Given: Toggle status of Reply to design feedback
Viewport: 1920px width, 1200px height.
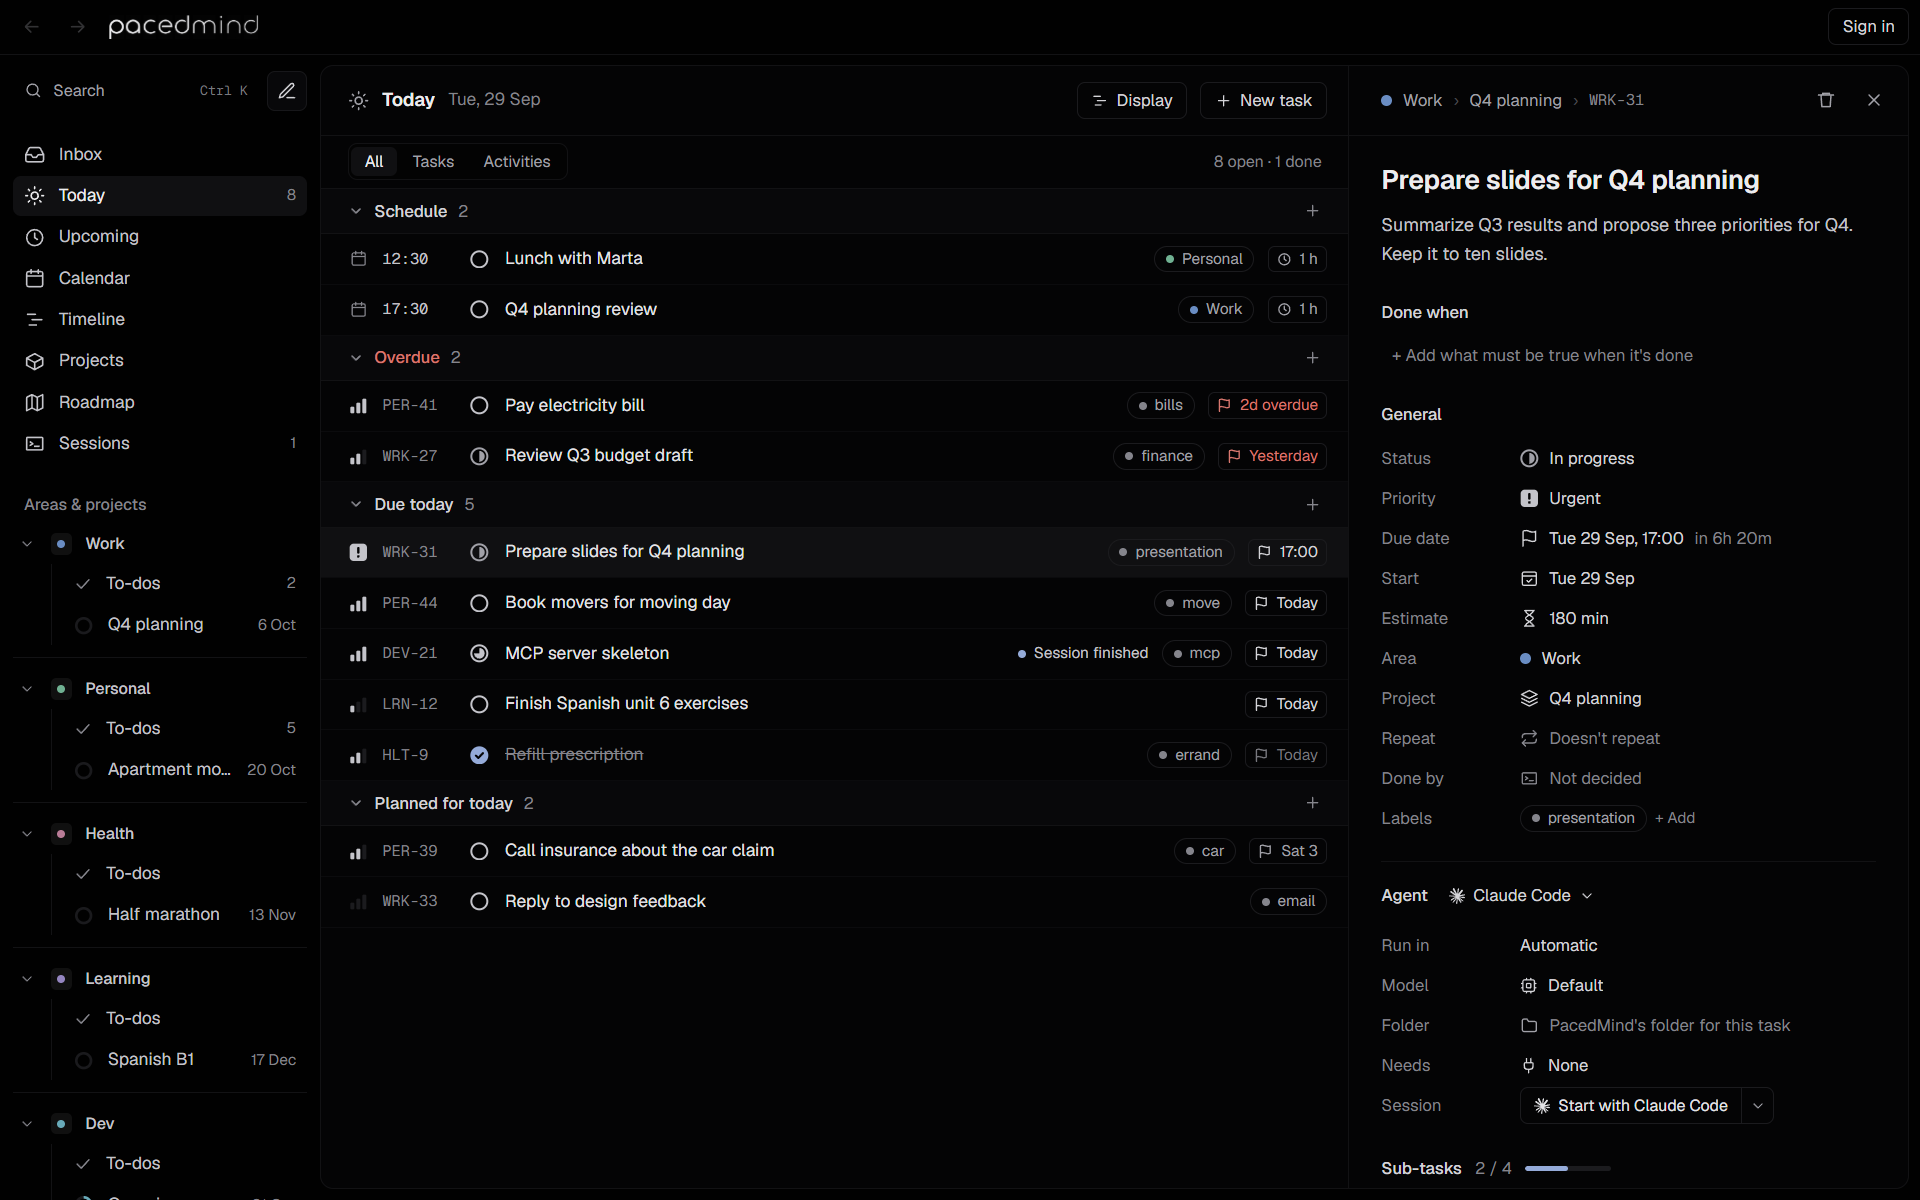Looking at the screenshot, I should (x=479, y=901).
